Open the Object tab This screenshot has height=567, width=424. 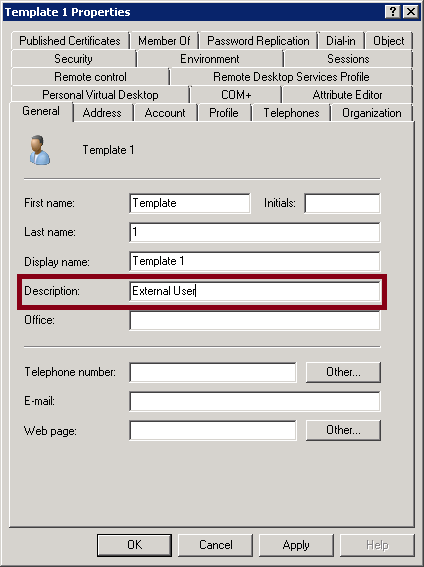pyautogui.click(x=389, y=41)
